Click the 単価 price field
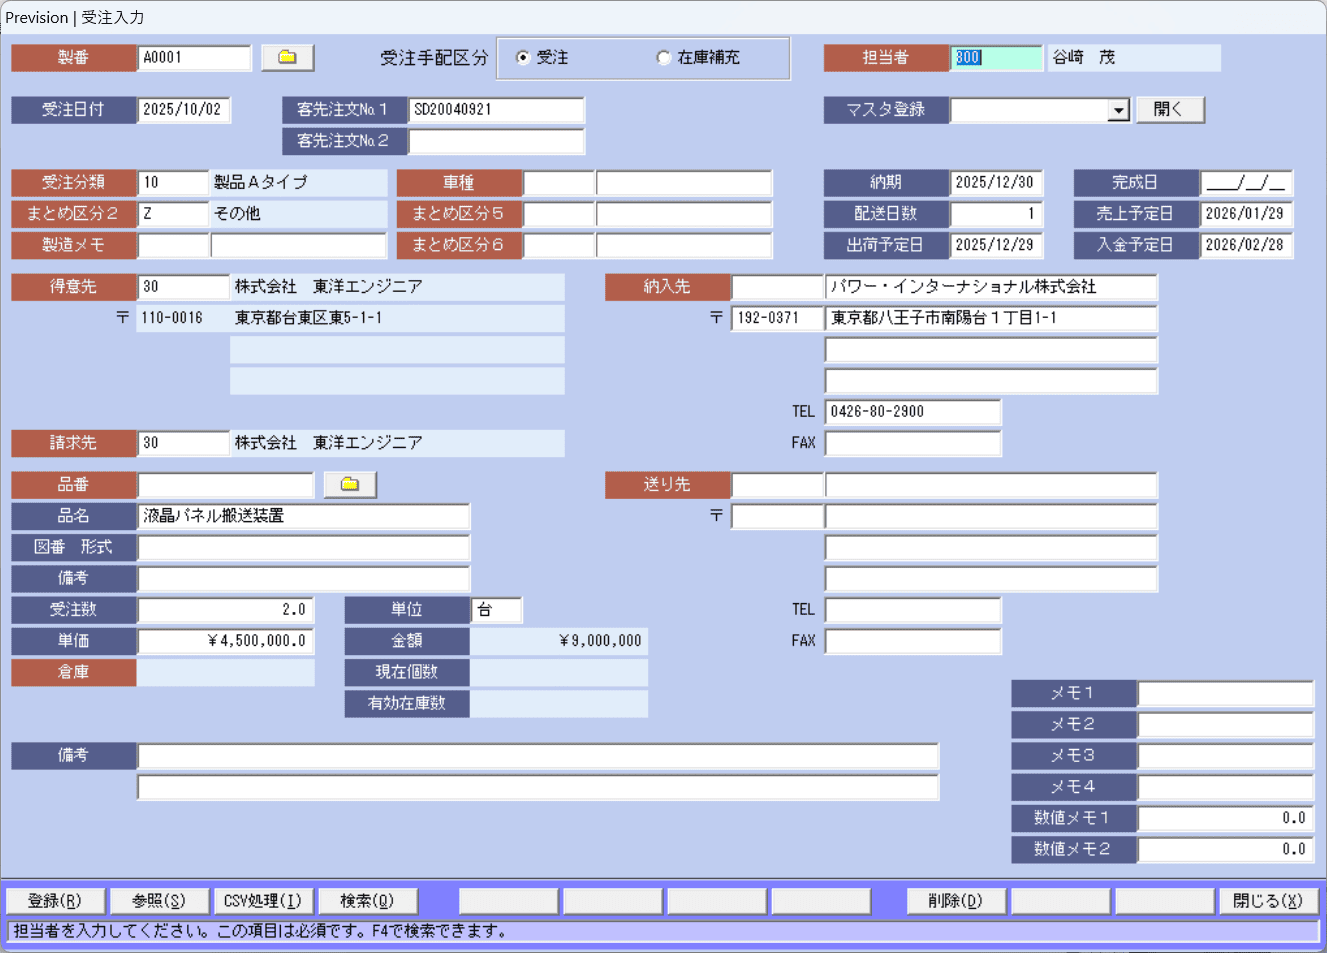The image size is (1327, 953). [225, 641]
